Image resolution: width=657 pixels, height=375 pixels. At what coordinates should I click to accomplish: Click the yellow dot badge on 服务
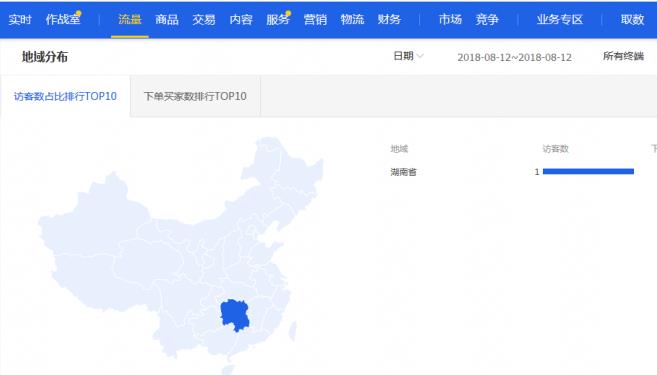pos(288,13)
